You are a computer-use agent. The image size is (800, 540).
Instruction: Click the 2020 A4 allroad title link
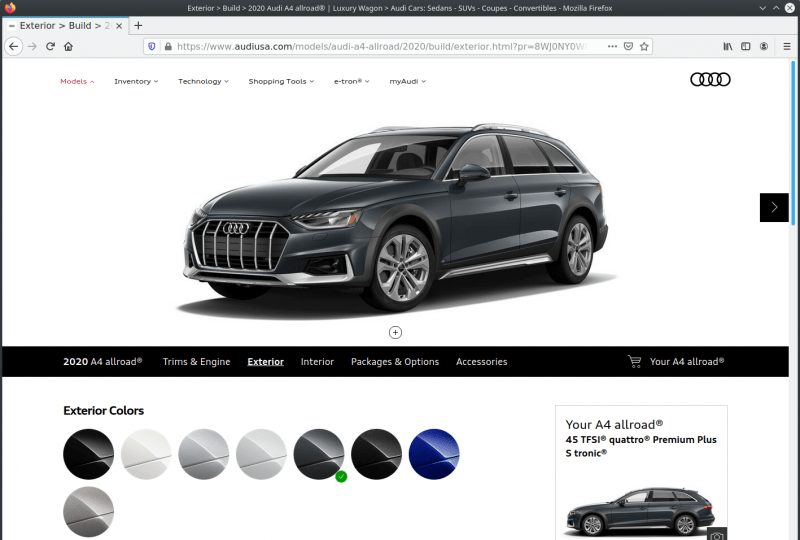click(x=103, y=362)
